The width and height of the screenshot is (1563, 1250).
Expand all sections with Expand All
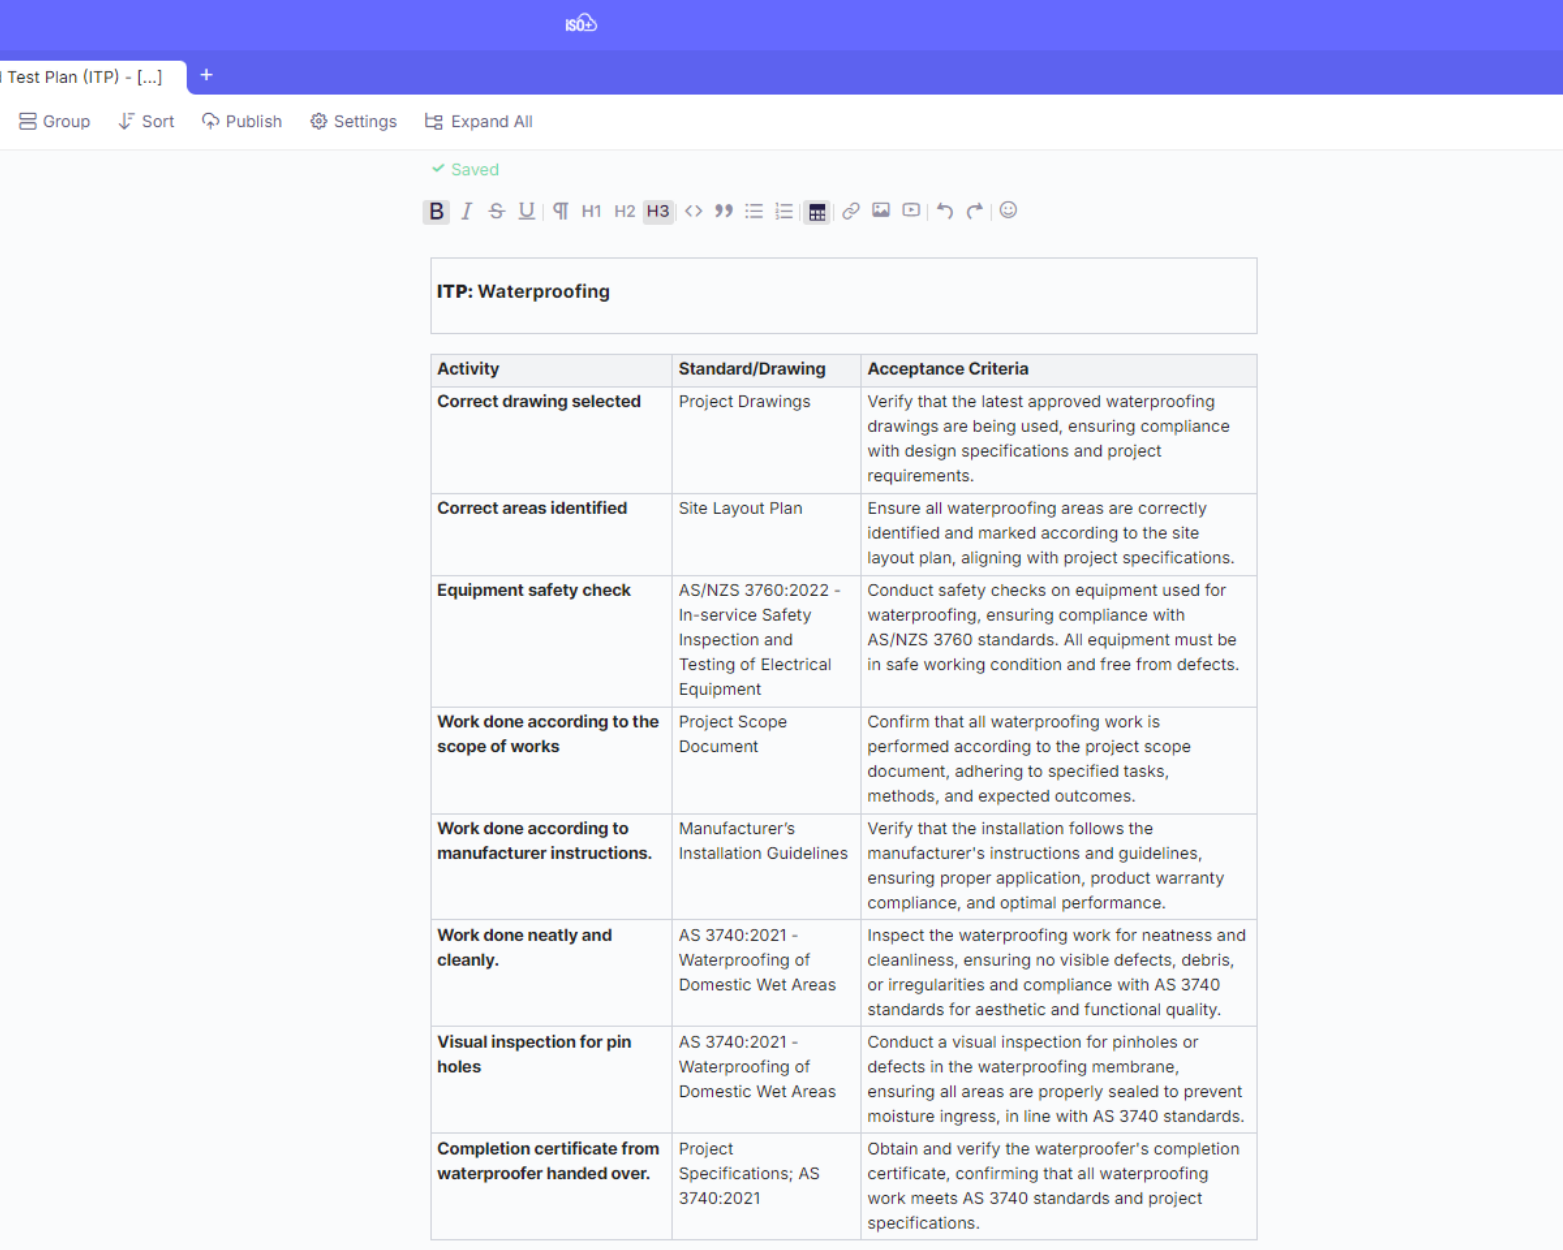478,121
